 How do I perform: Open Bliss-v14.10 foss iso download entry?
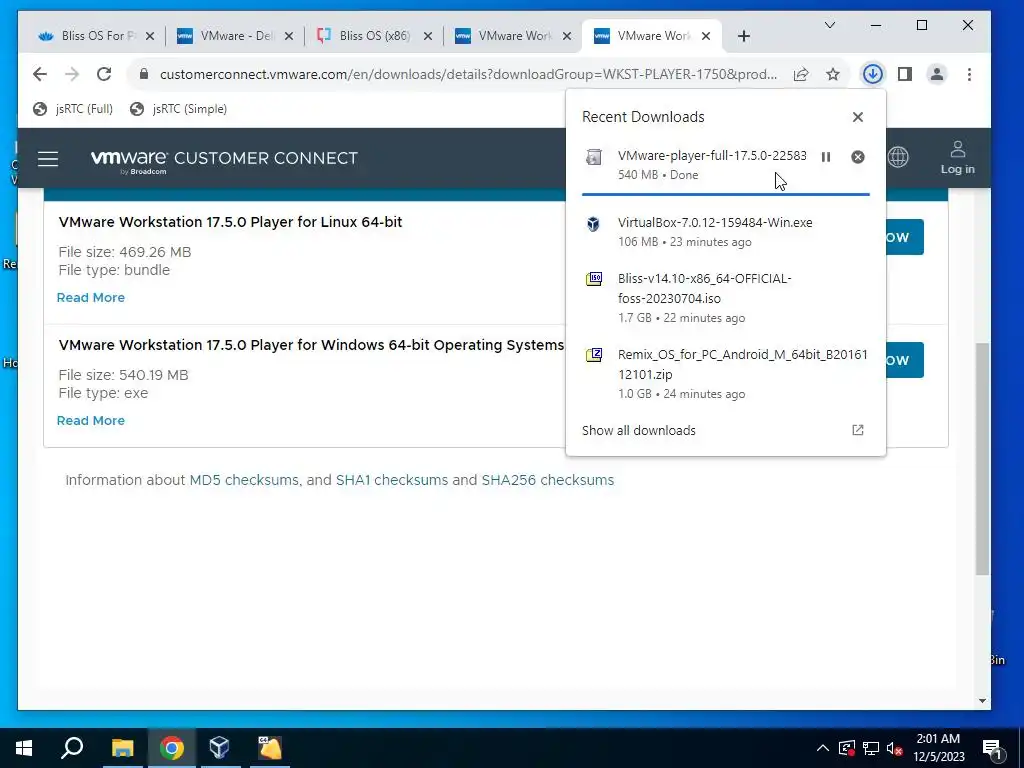coord(726,298)
